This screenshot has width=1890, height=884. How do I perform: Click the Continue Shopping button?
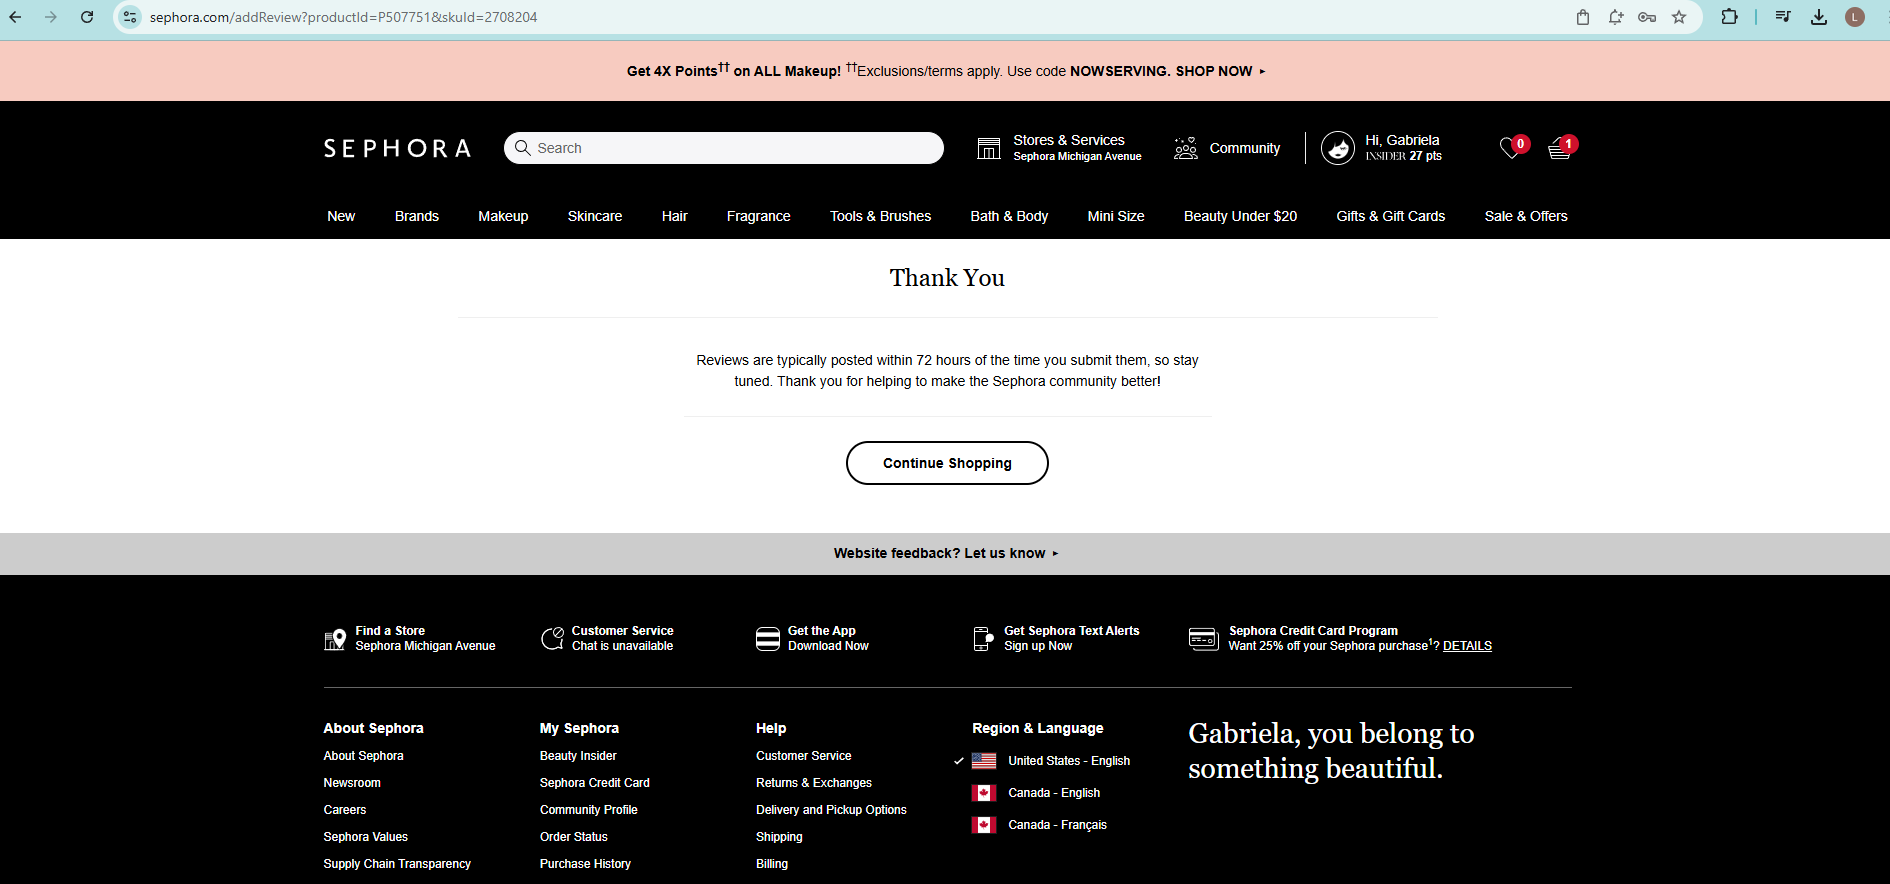[x=947, y=463]
